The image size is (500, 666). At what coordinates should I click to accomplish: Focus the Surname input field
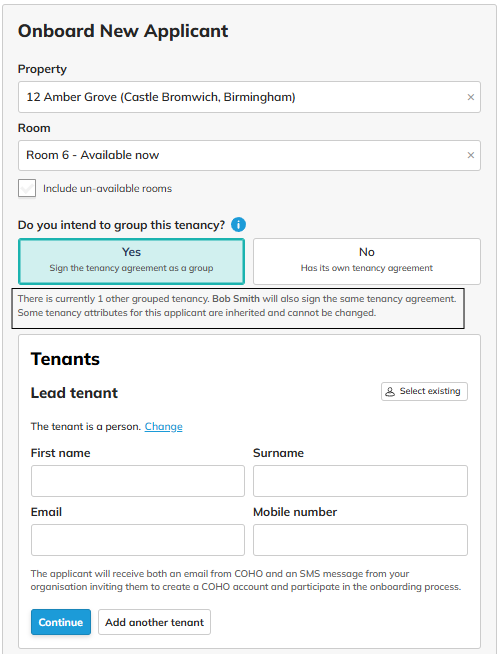(360, 481)
